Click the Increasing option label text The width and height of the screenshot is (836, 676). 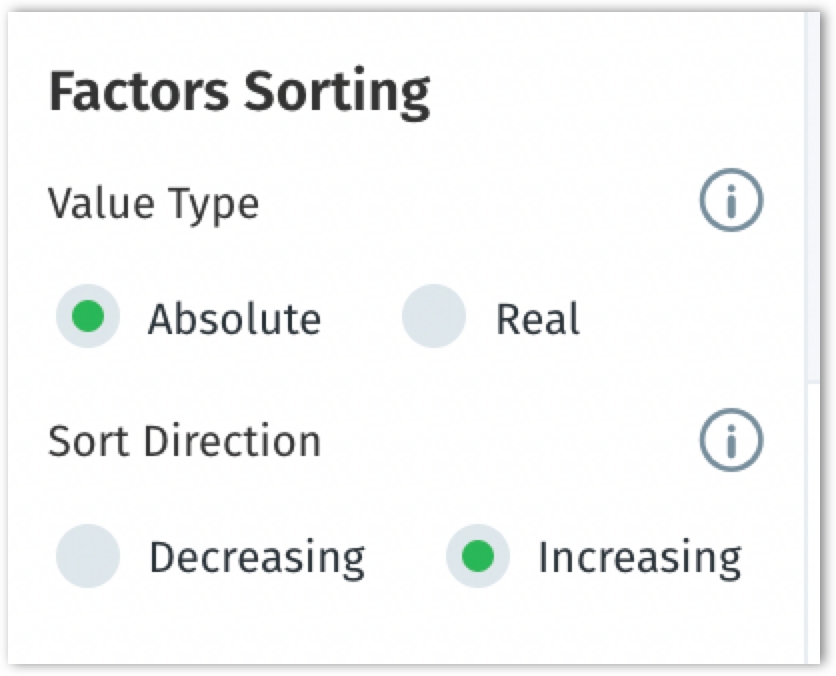tap(640, 559)
